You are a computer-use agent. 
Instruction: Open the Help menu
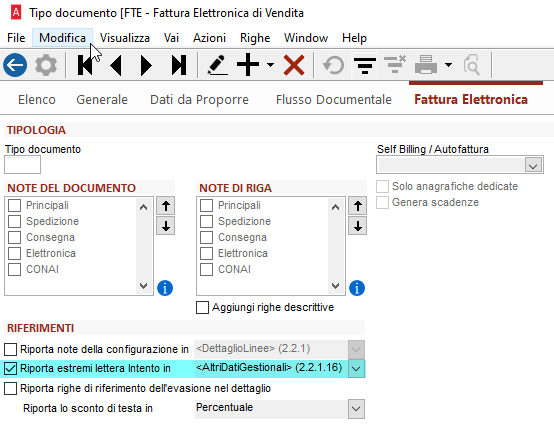coord(354,38)
